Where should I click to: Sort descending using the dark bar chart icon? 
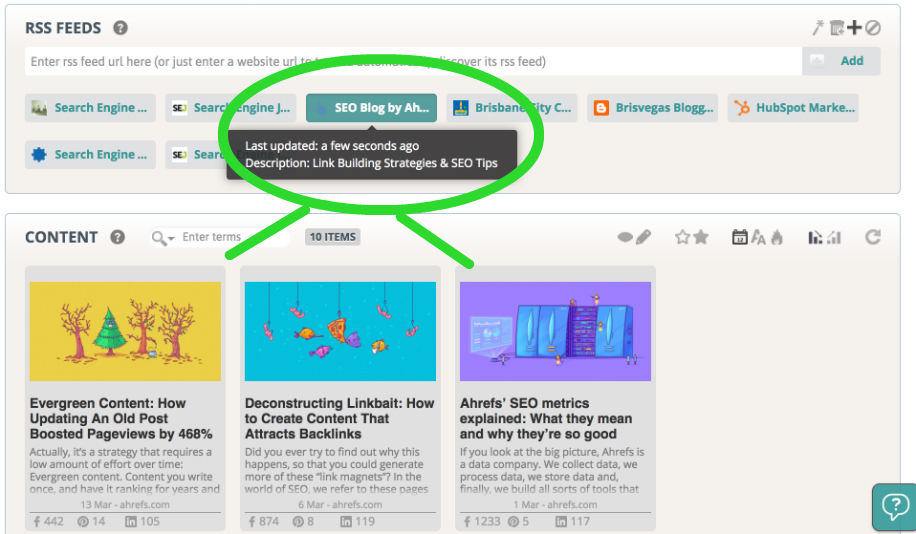pyautogui.click(x=815, y=237)
